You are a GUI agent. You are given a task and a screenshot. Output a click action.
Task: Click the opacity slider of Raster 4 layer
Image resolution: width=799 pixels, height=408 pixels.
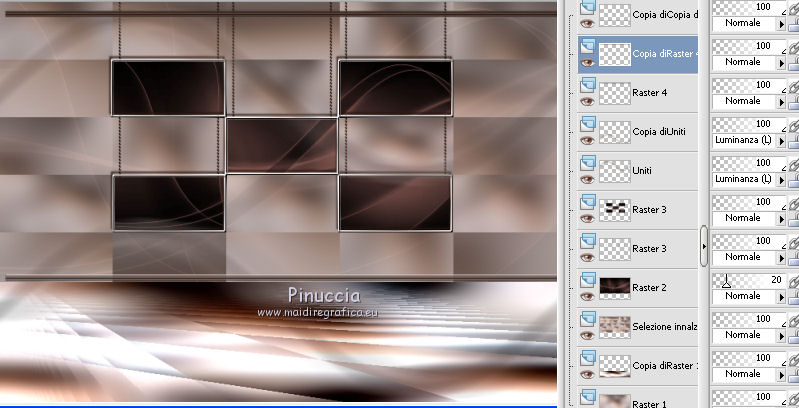[749, 84]
